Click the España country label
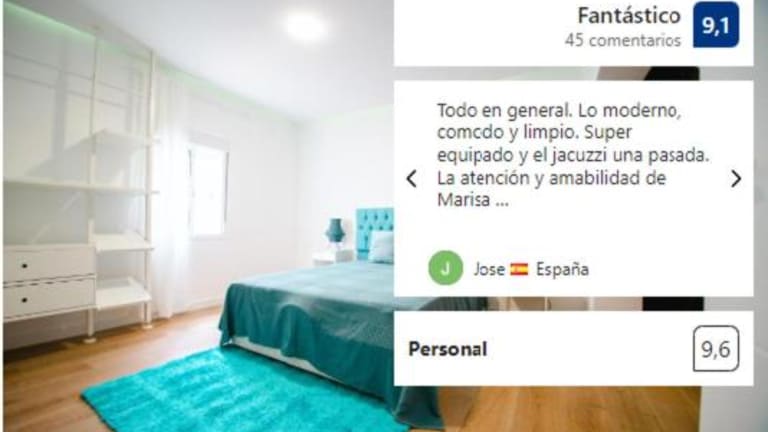 562,269
